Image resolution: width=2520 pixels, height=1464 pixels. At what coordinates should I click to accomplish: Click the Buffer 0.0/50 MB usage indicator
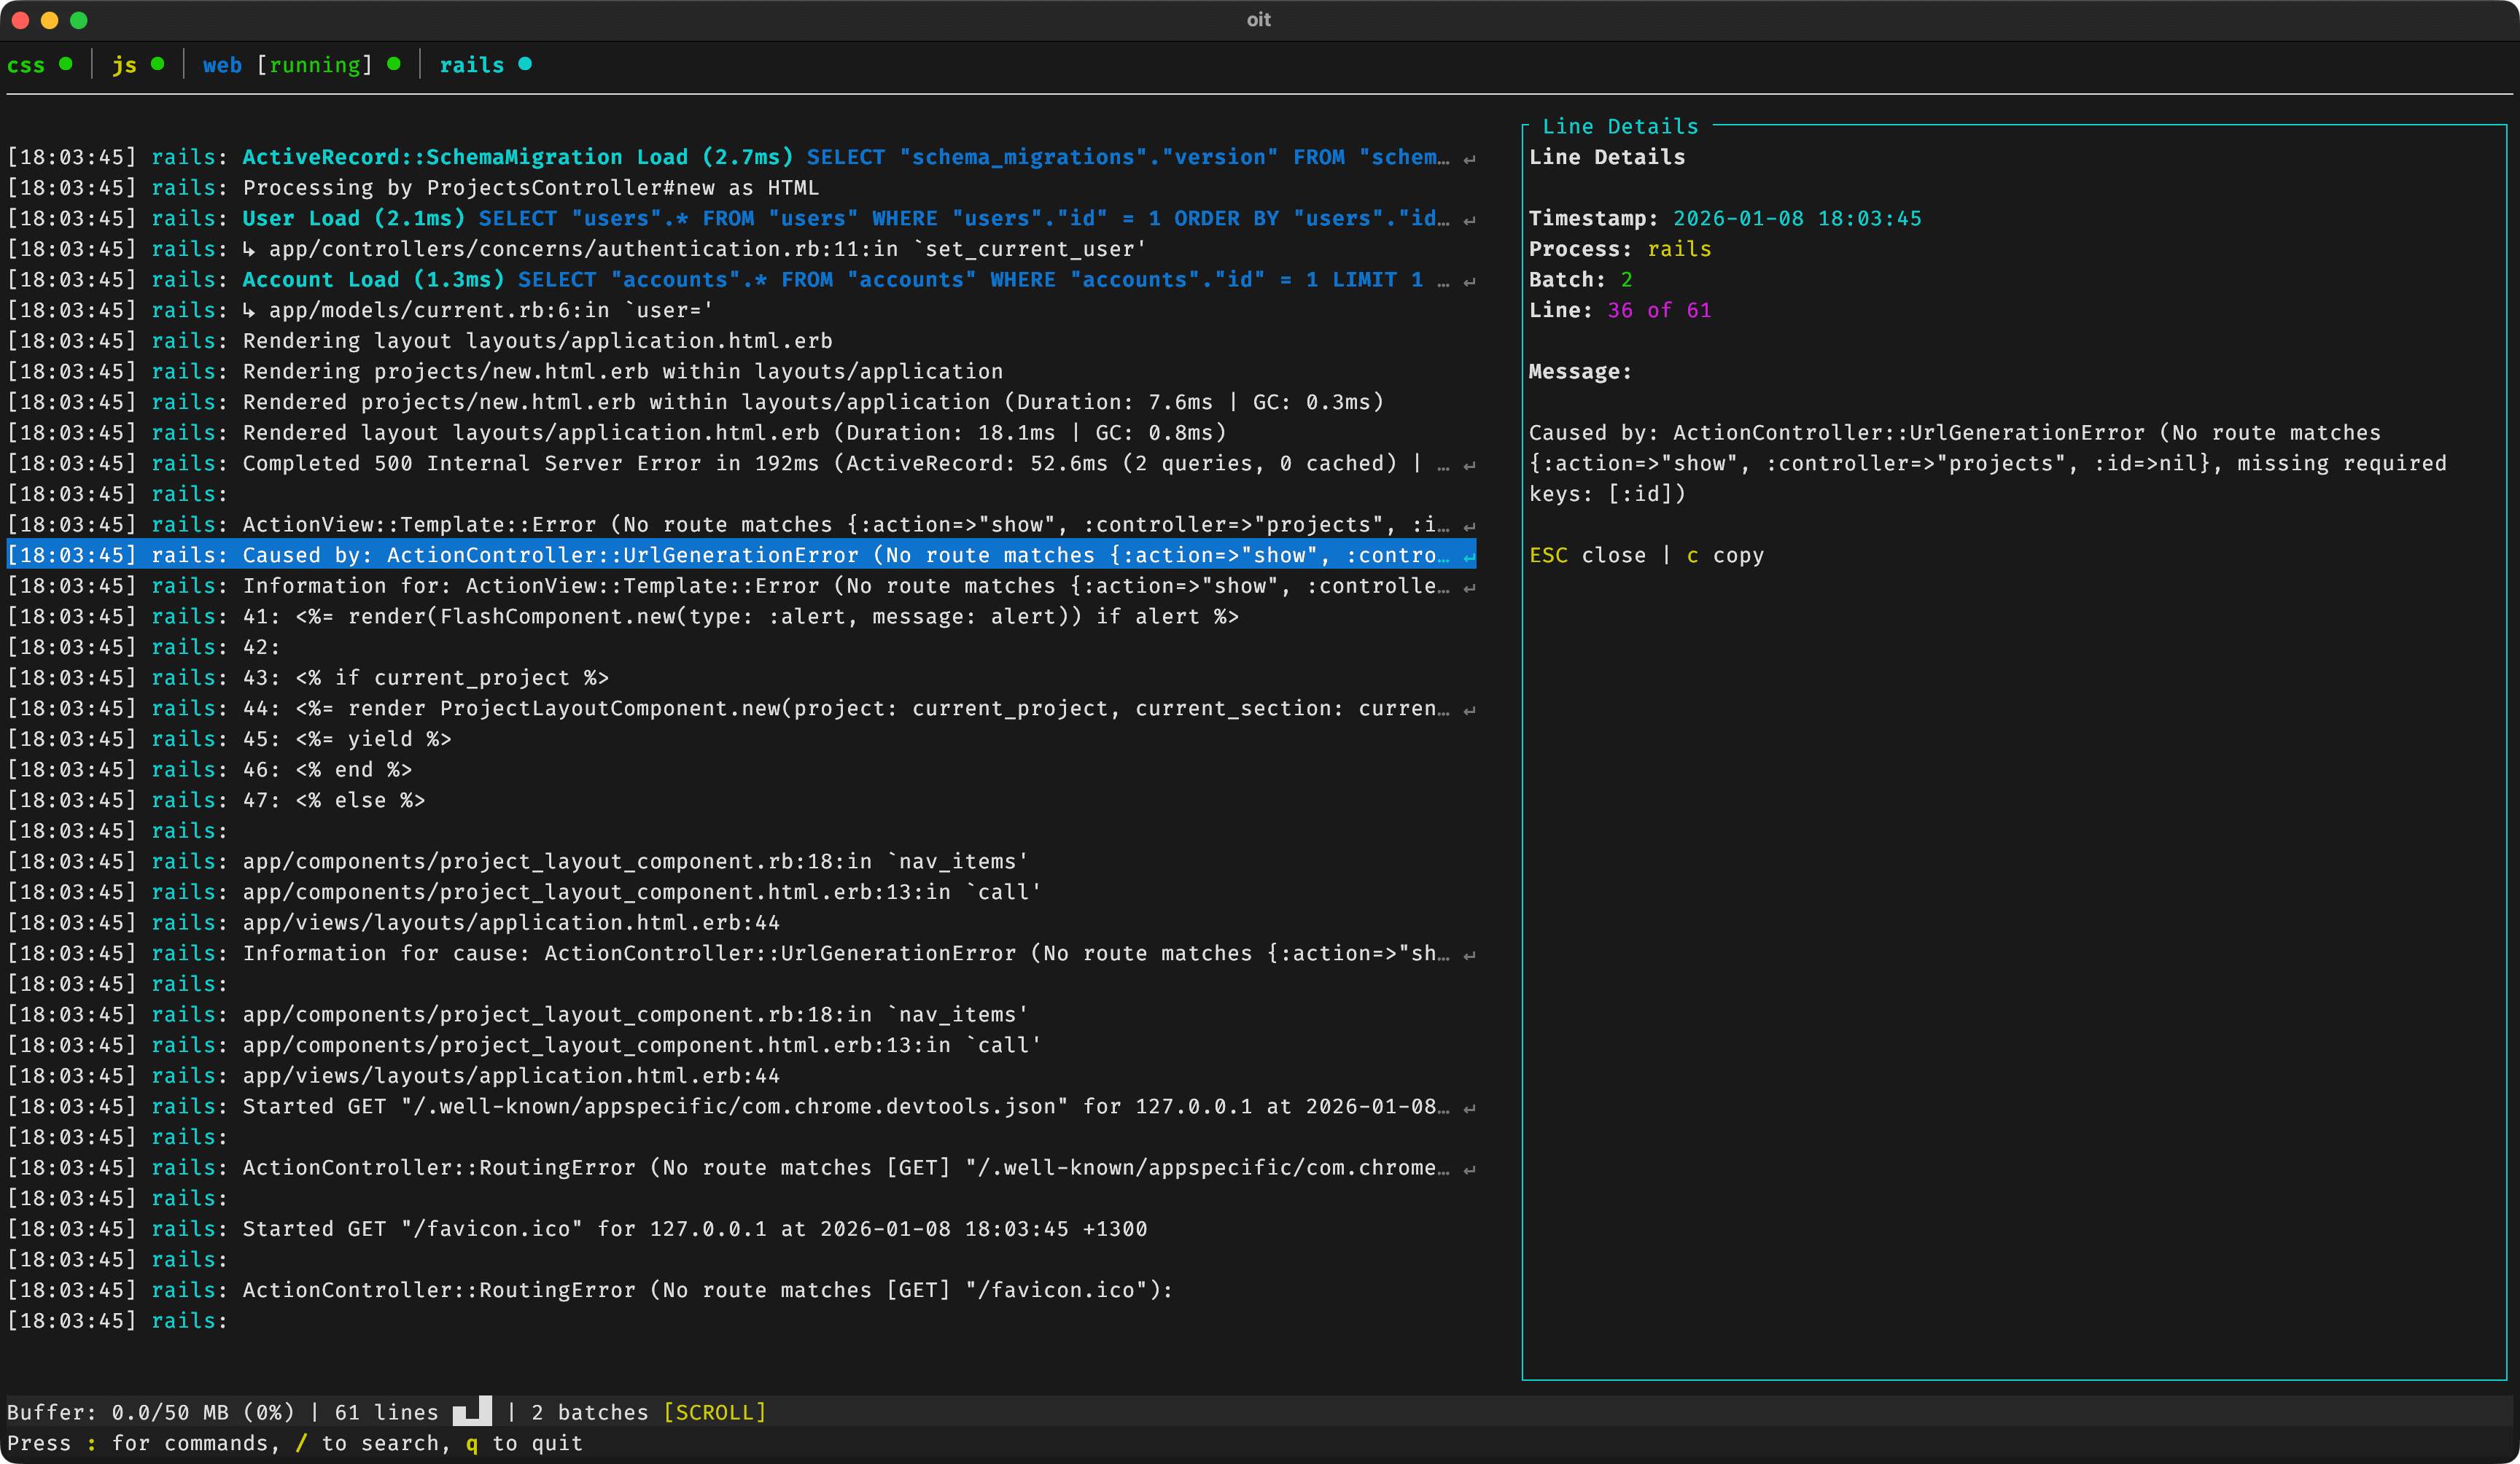[150, 1412]
